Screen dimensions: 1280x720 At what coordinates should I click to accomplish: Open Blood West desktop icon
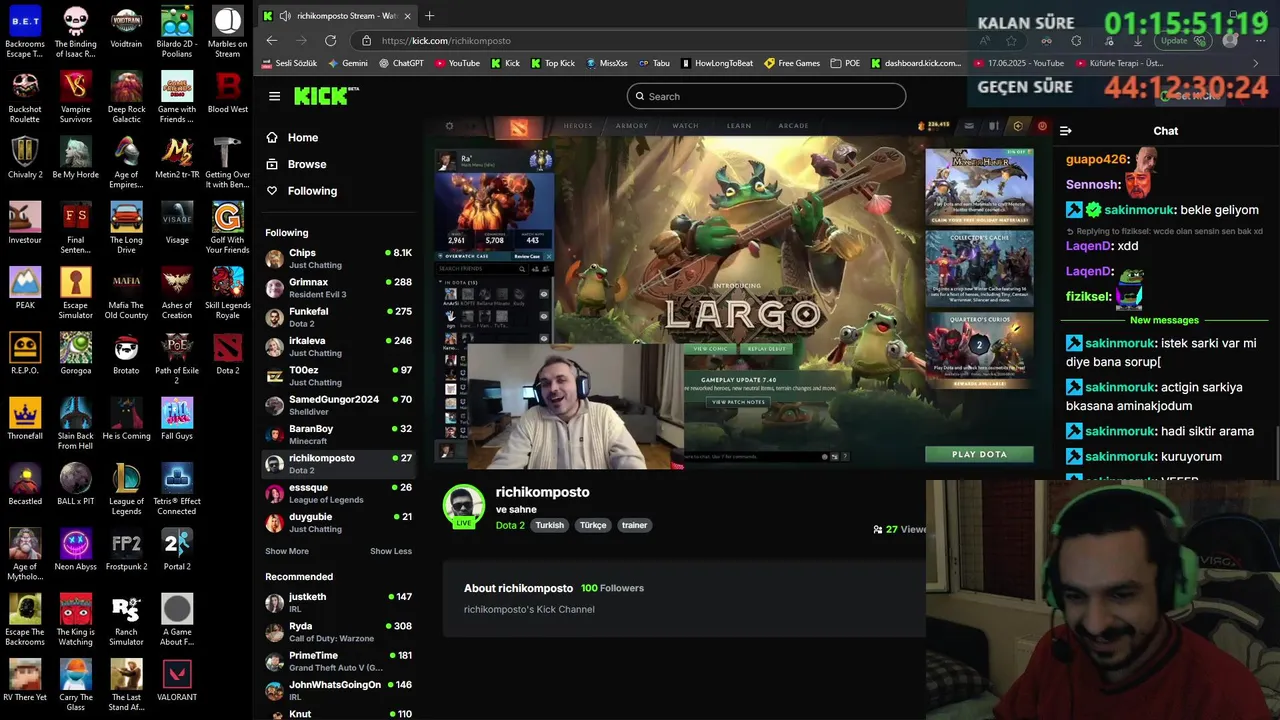(228, 93)
